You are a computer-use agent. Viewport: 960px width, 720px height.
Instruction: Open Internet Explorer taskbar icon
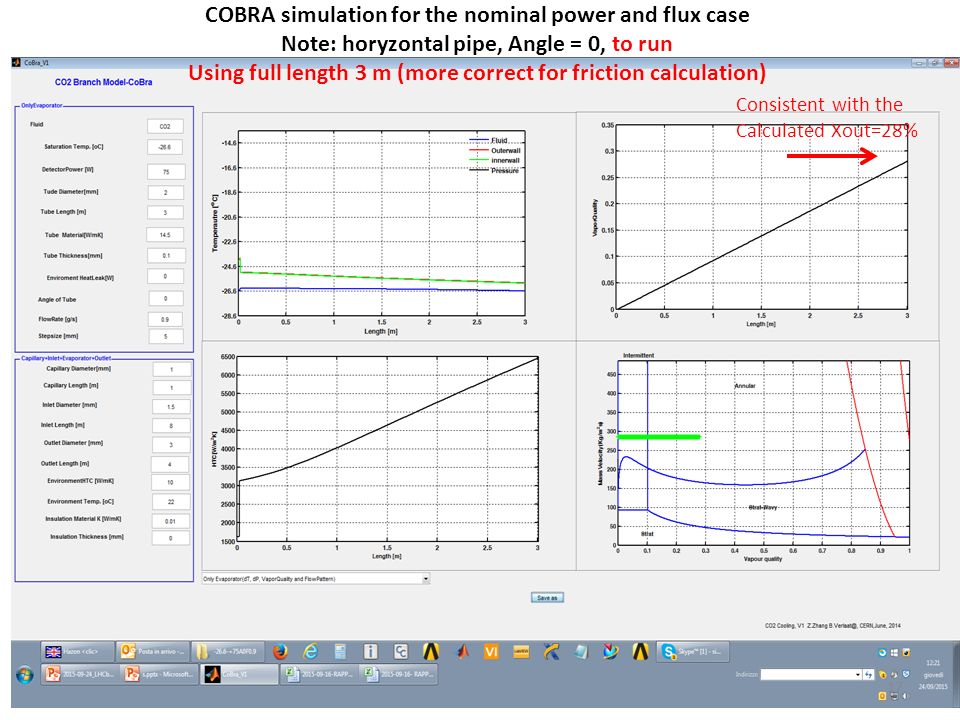click(x=310, y=652)
